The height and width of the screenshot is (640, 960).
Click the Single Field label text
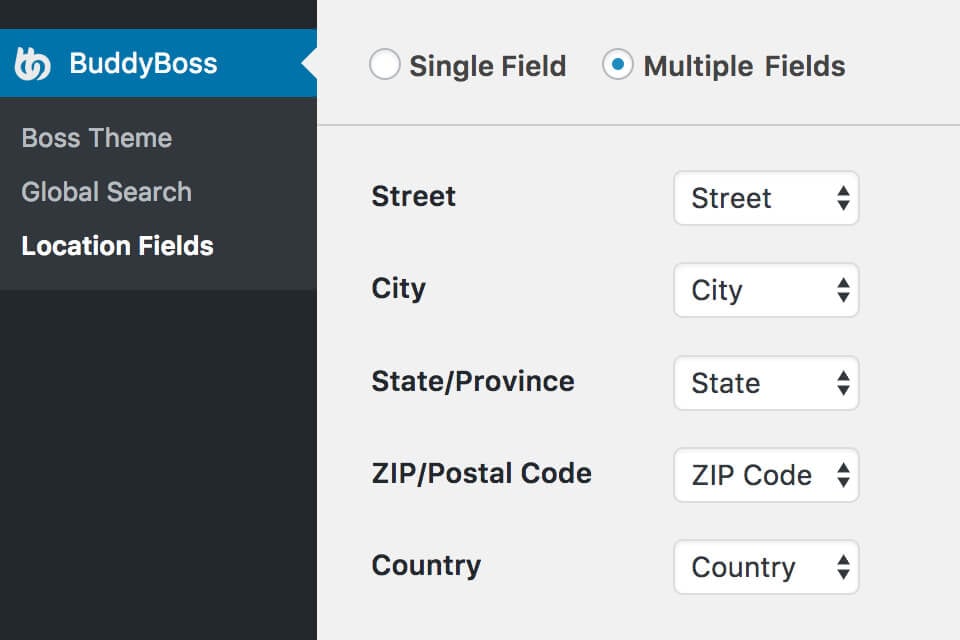point(488,67)
